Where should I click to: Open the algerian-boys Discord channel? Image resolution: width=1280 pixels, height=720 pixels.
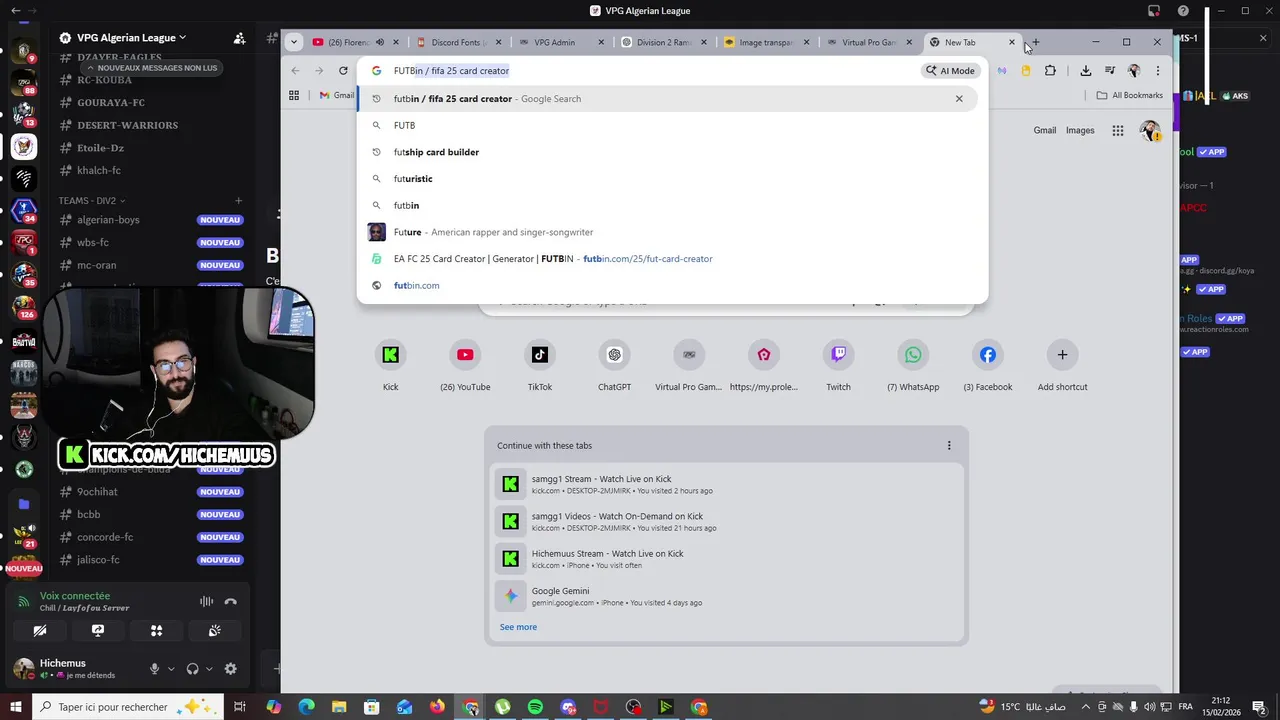(x=150, y=220)
